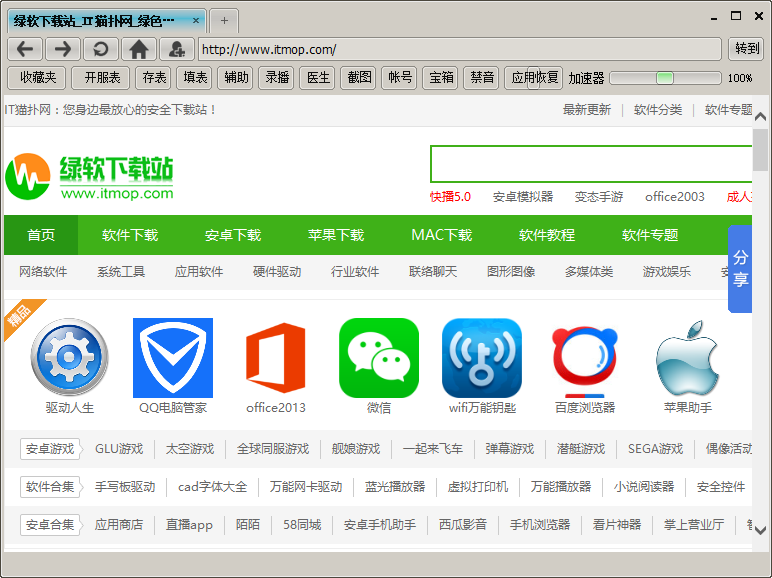Open the wifi万能钥匙 icon
This screenshot has height=578, width=772.
click(x=482, y=357)
